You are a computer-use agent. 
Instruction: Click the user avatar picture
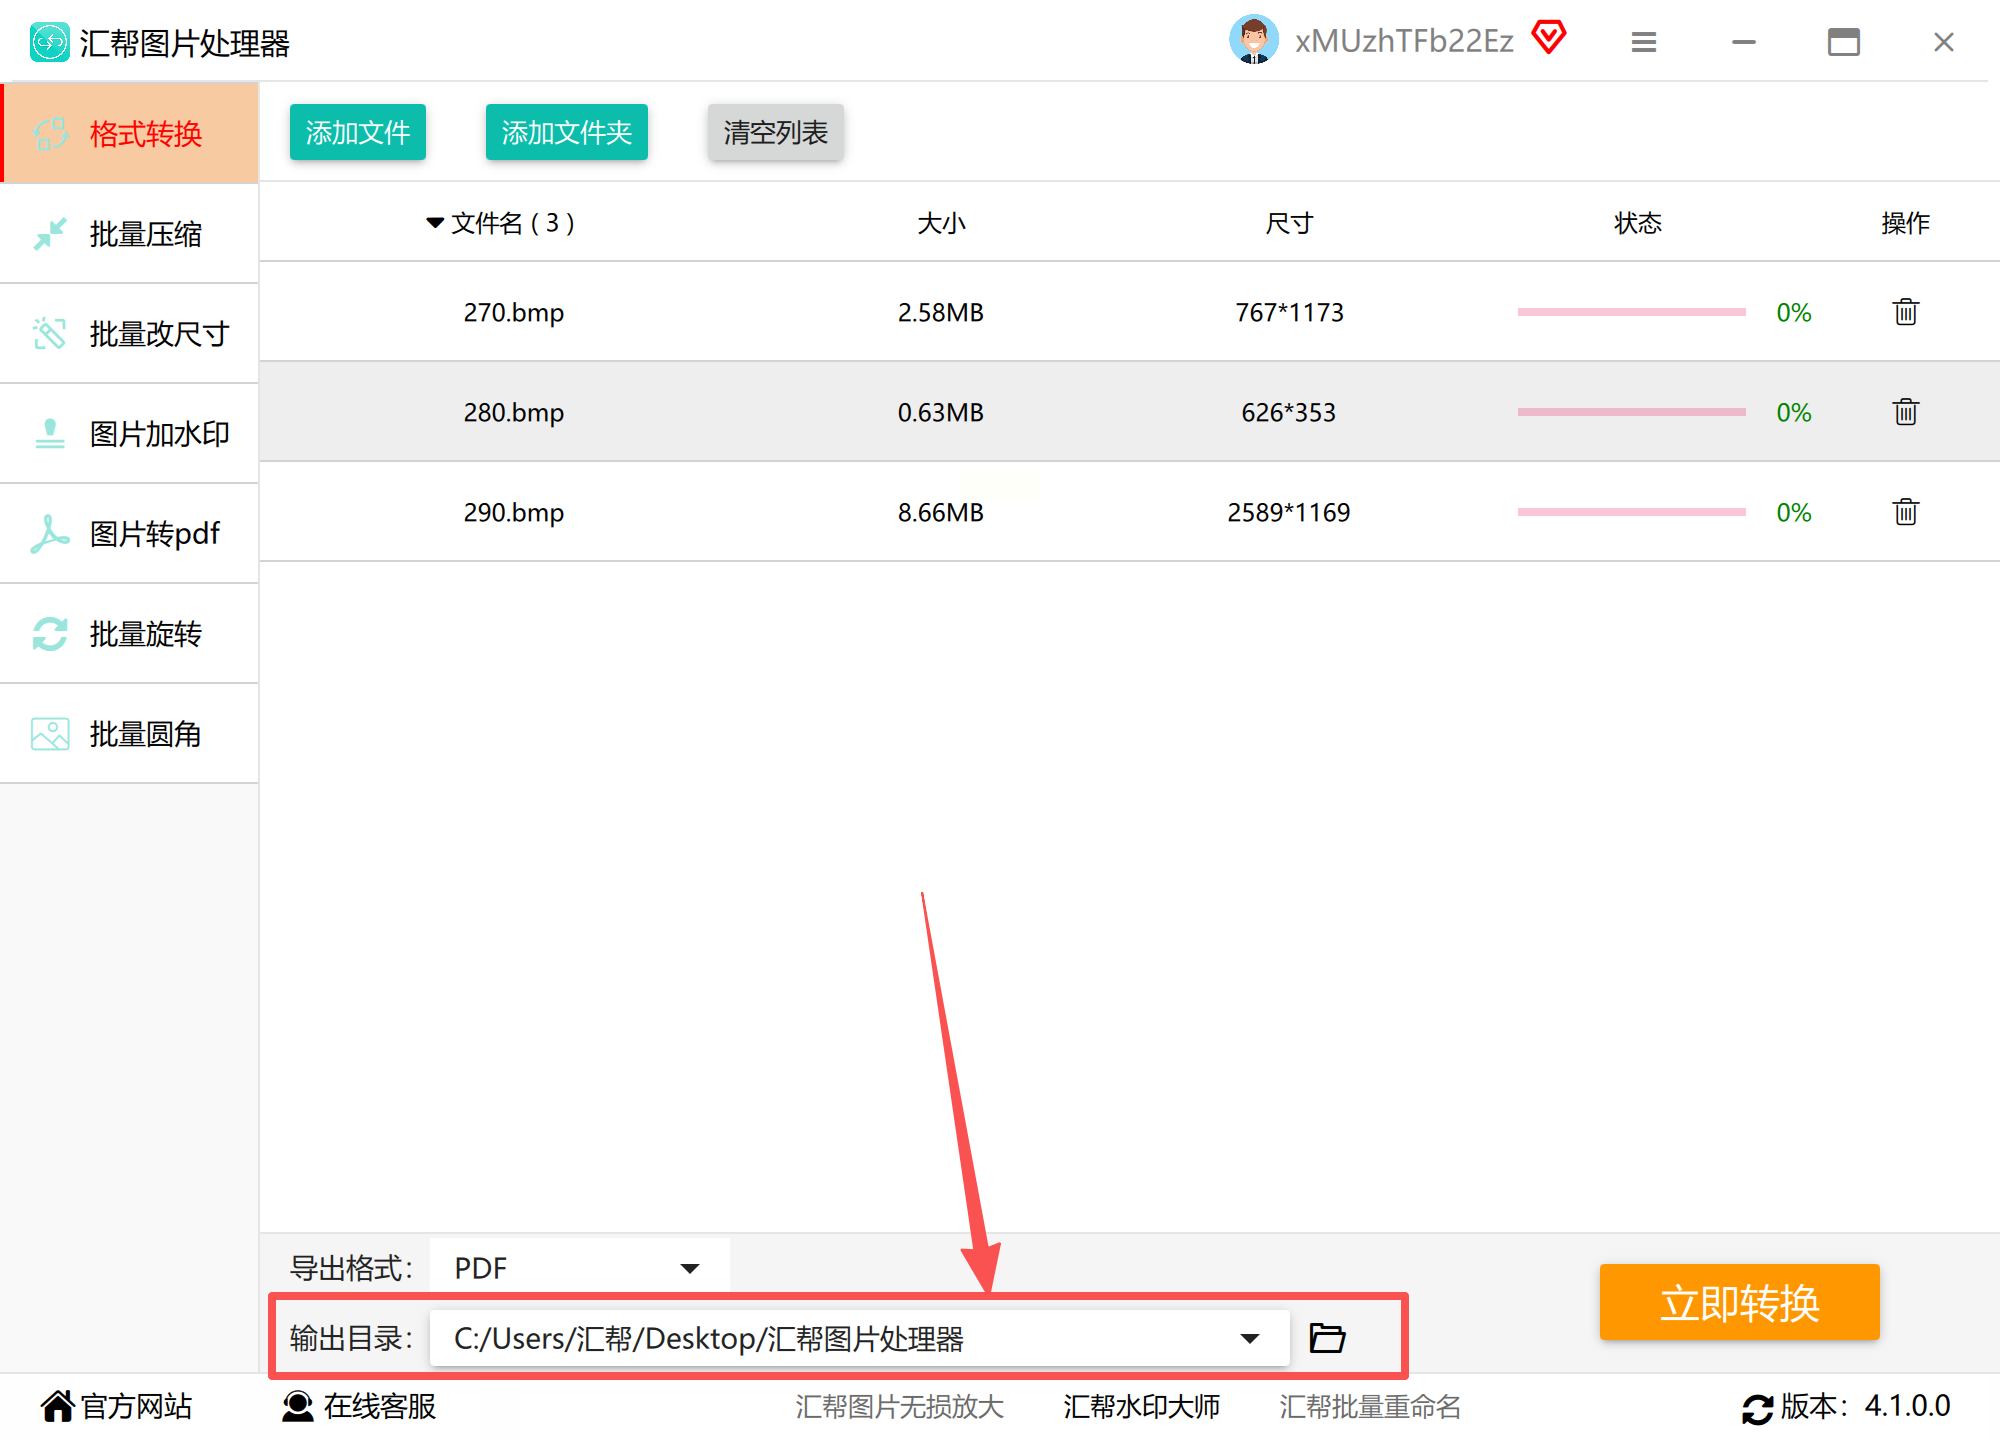coord(1253,40)
